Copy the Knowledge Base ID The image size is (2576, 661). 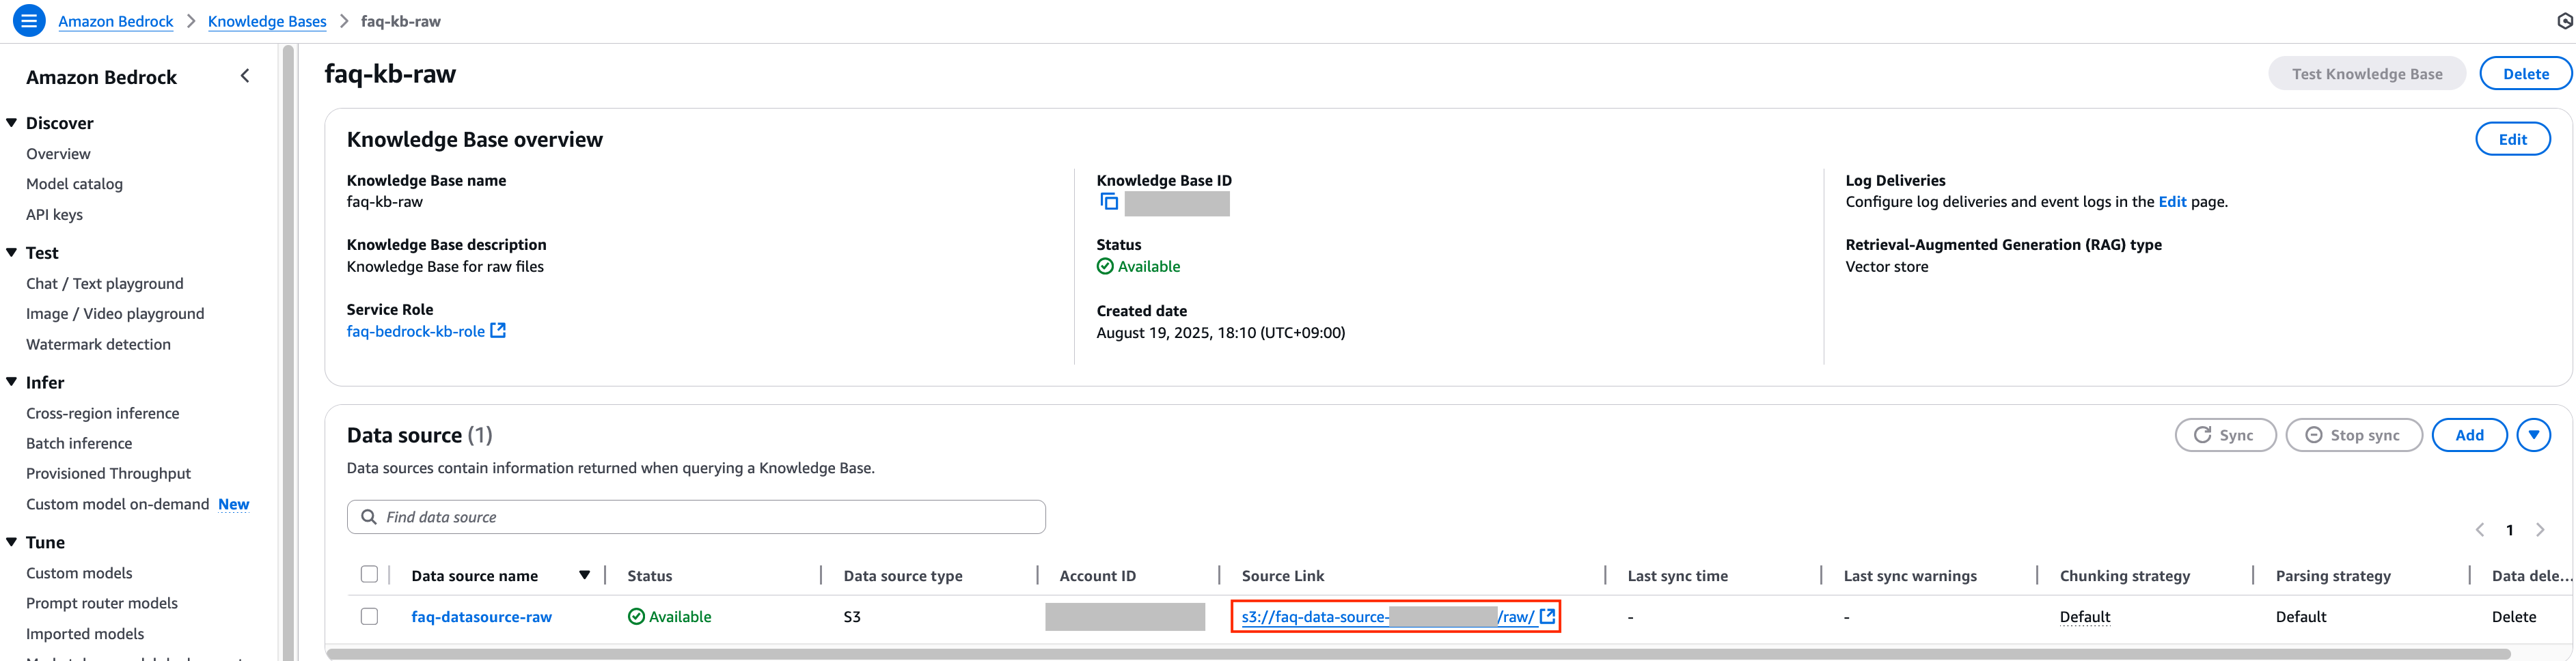[1109, 202]
